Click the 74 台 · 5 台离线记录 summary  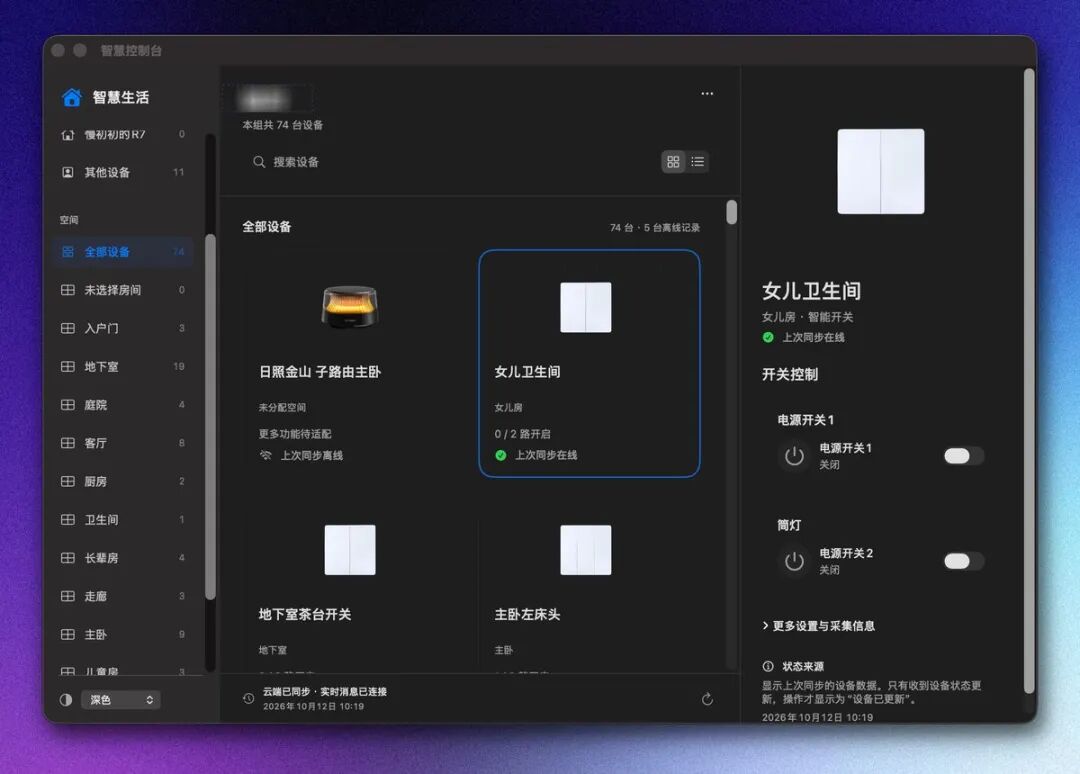[655, 228]
